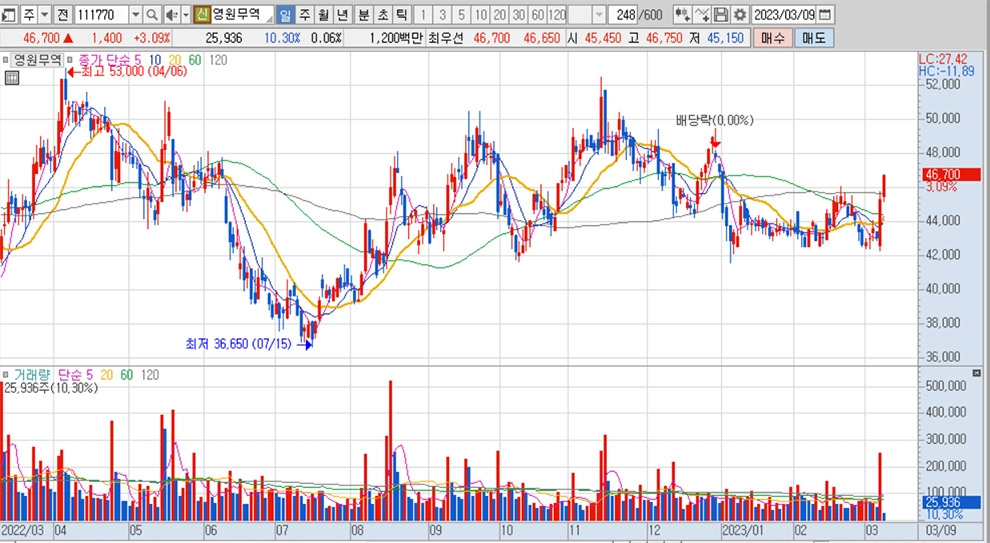Click the speaker sound icon
The width and height of the screenshot is (990, 543).
click(170, 15)
